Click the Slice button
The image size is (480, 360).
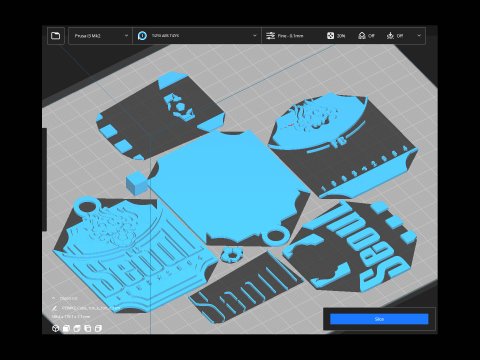click(x=379, y=319)
